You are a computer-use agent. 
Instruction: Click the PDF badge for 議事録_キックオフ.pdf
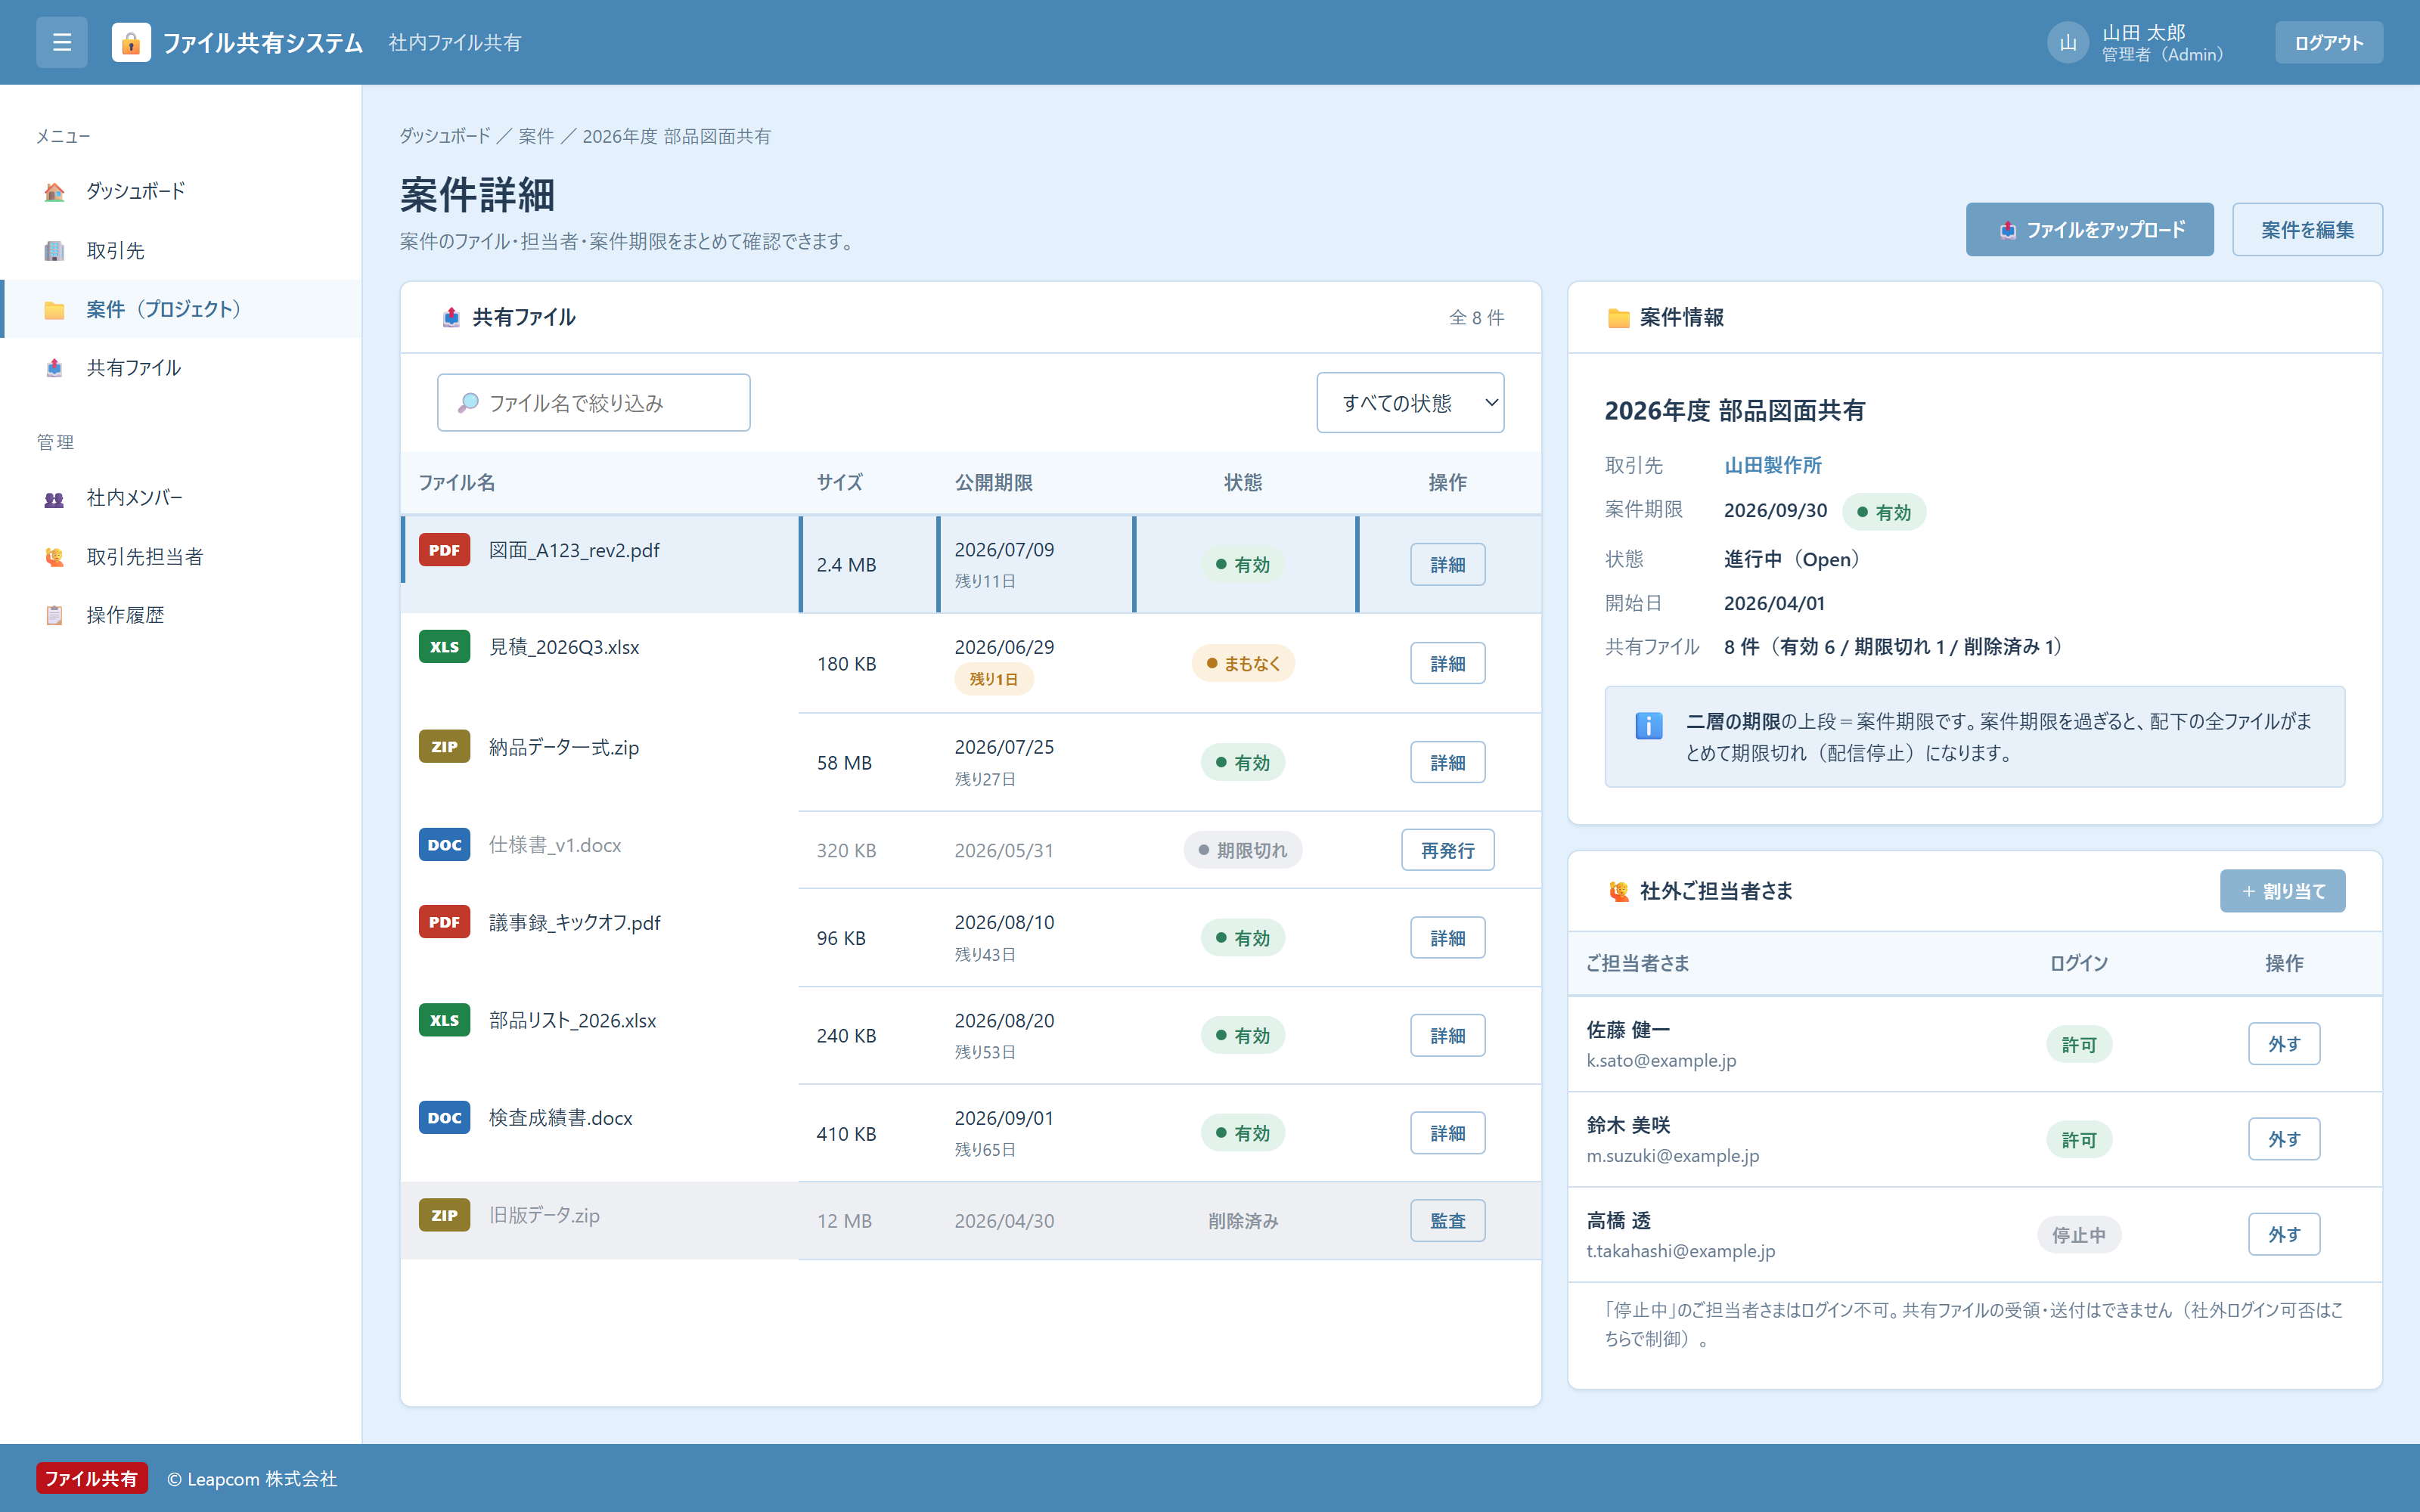pyautogui.click(x=444, y=922)
